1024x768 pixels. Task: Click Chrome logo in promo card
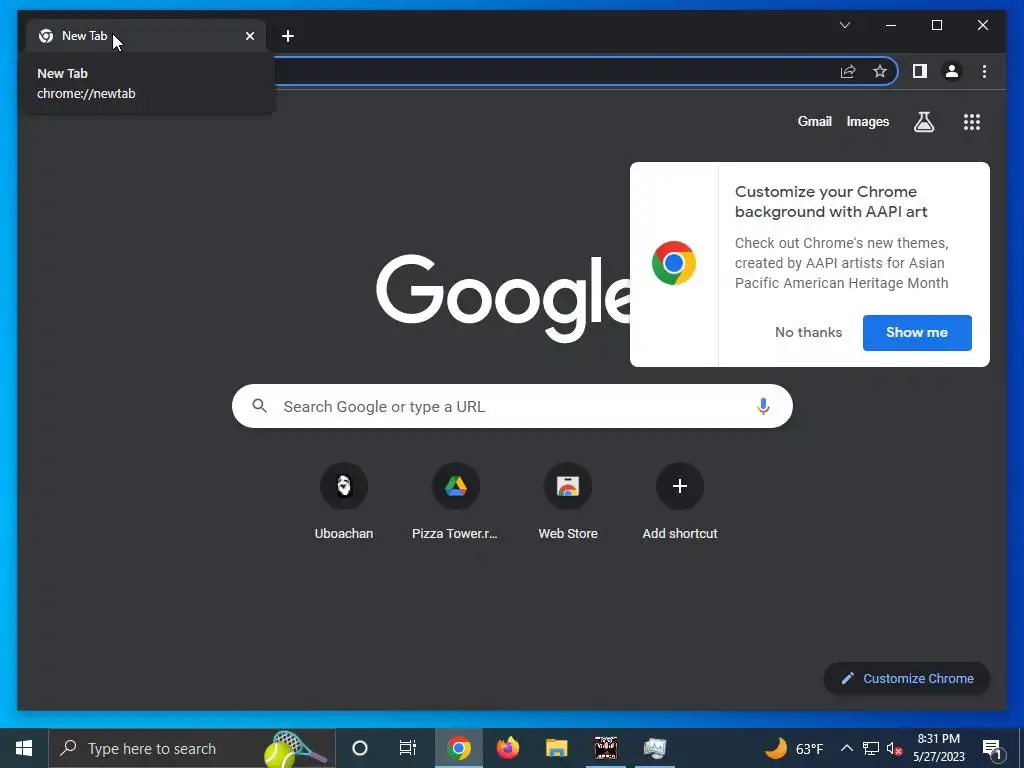tap(673, 263)
